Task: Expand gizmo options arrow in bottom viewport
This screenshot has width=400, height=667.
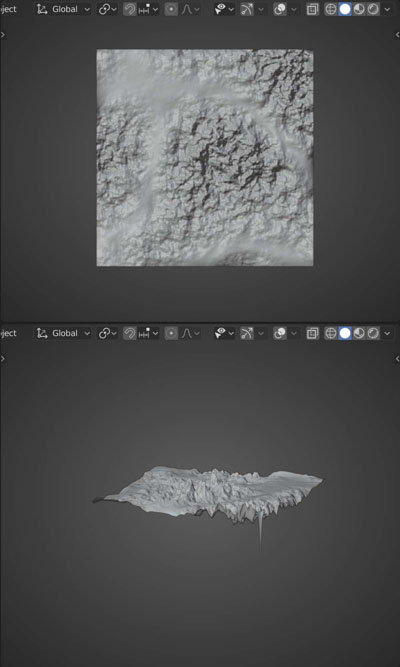Action: [x=260, y=333]
